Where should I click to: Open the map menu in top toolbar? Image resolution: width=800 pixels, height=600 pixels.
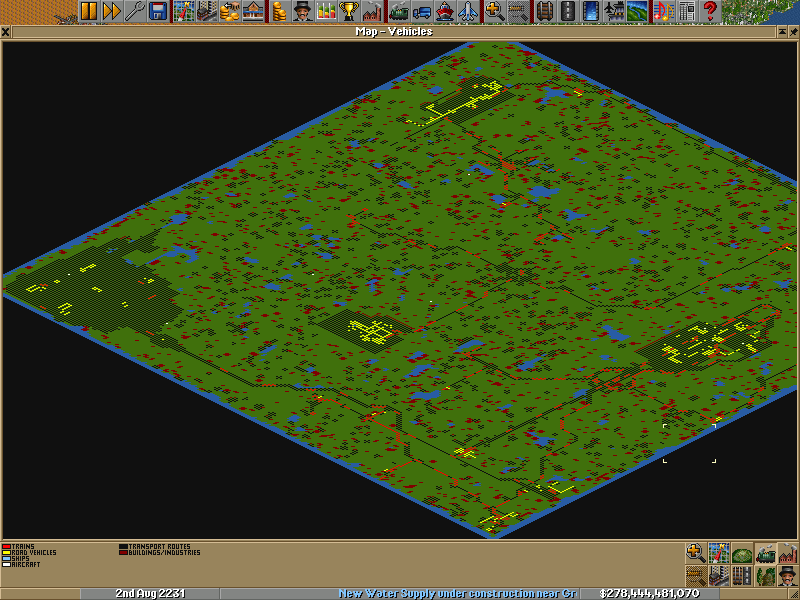point(184,11)
